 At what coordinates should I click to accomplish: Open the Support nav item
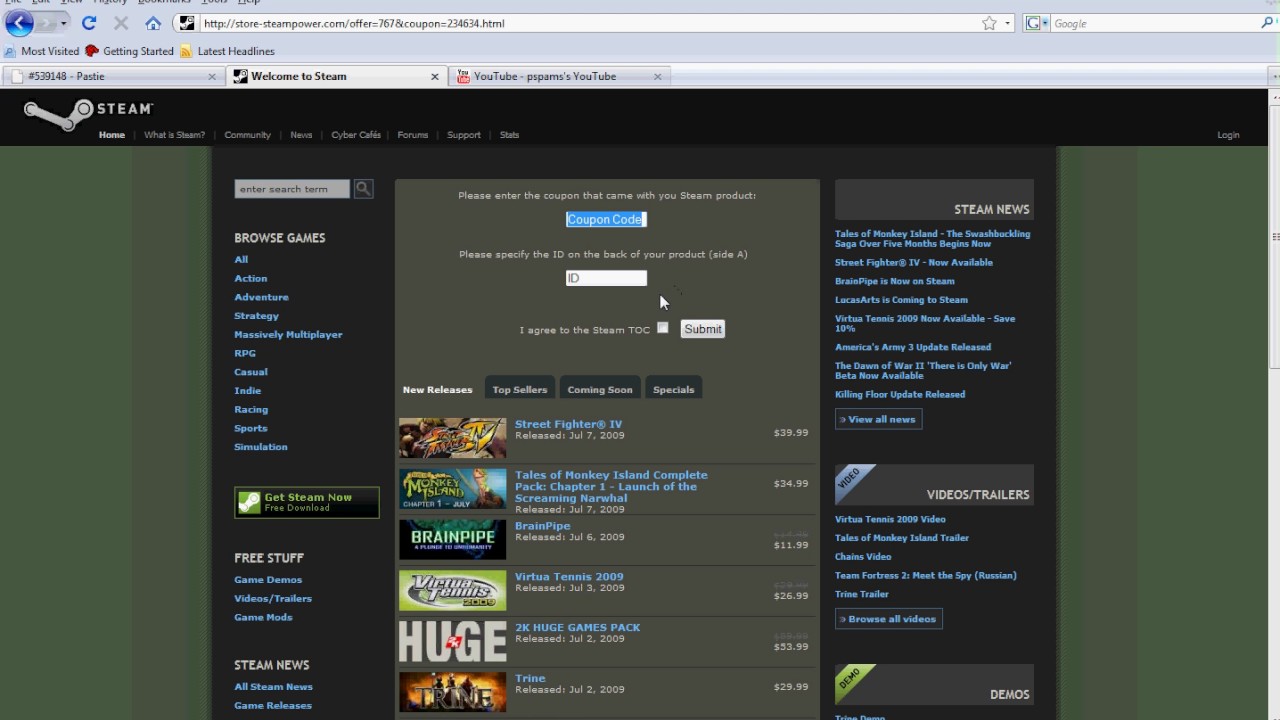(x=463, y=135)
